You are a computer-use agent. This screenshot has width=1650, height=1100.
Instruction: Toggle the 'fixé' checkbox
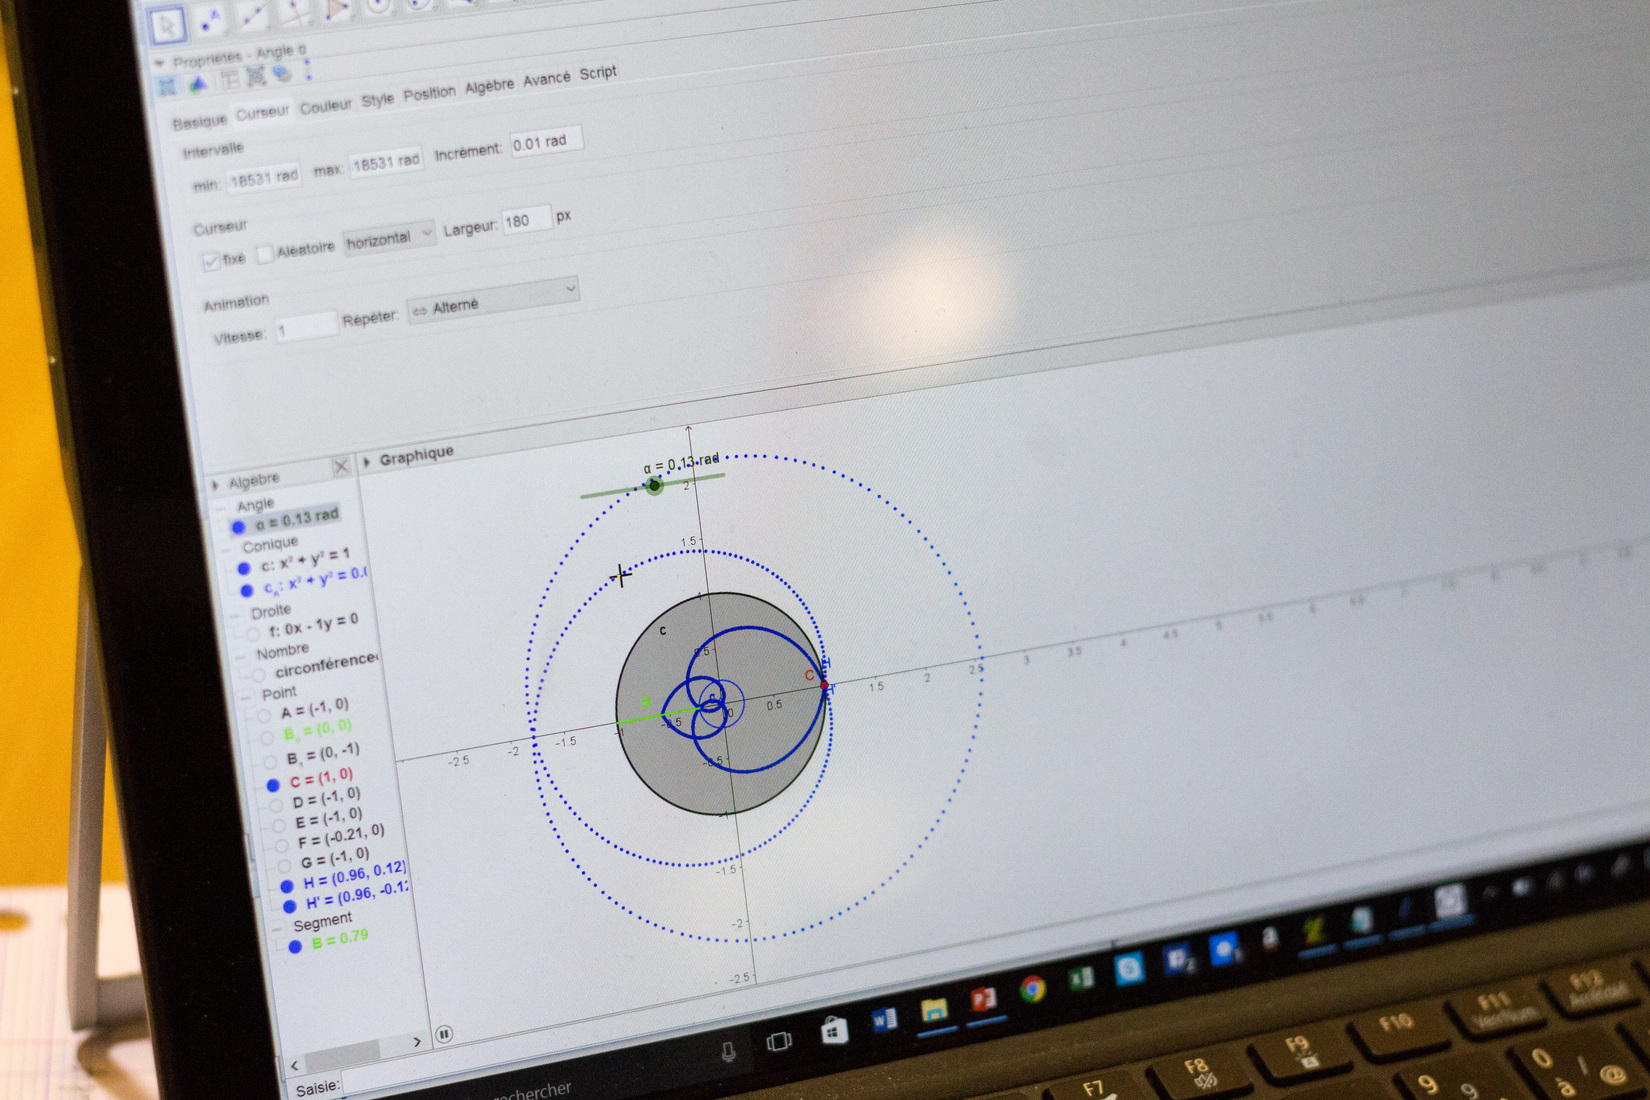coord(211,261)
